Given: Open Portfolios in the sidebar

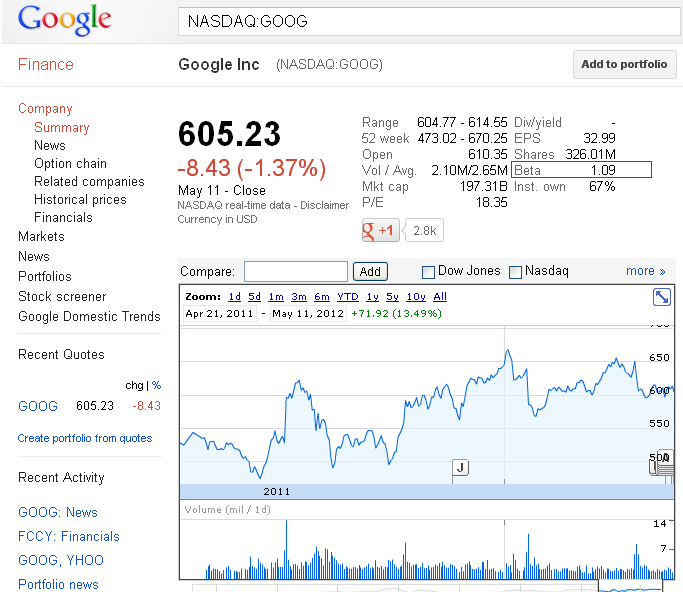Looking at the screenshot, I should click(45, 277).
